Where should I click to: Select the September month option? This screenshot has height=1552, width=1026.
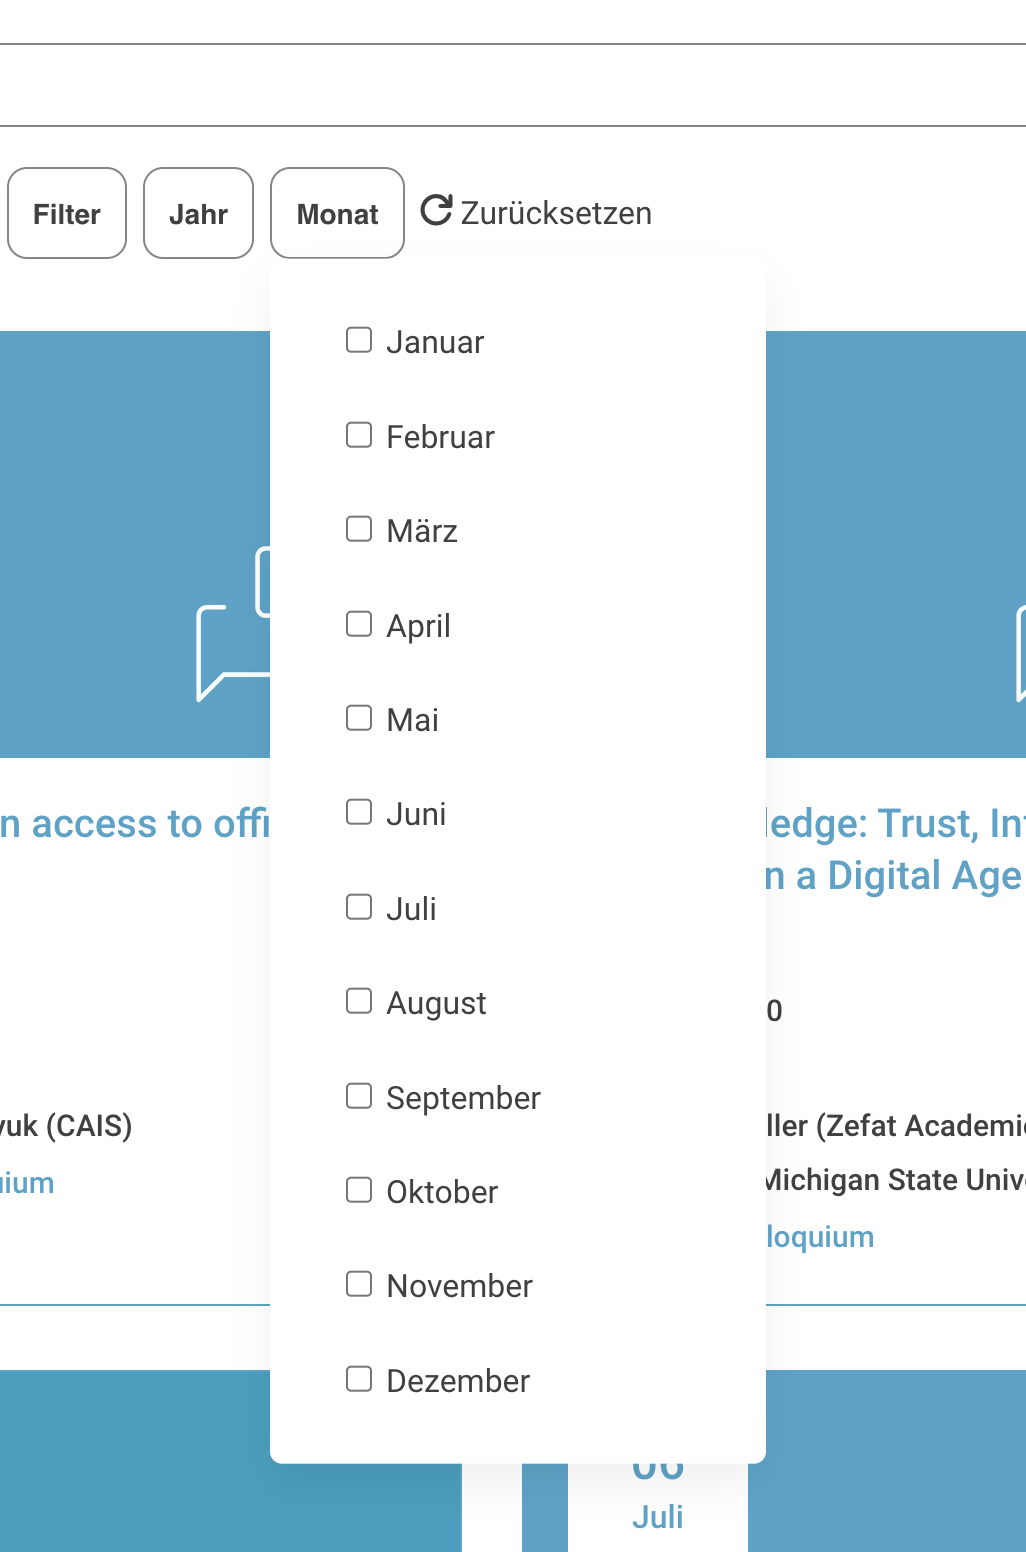coord(359,1096)
